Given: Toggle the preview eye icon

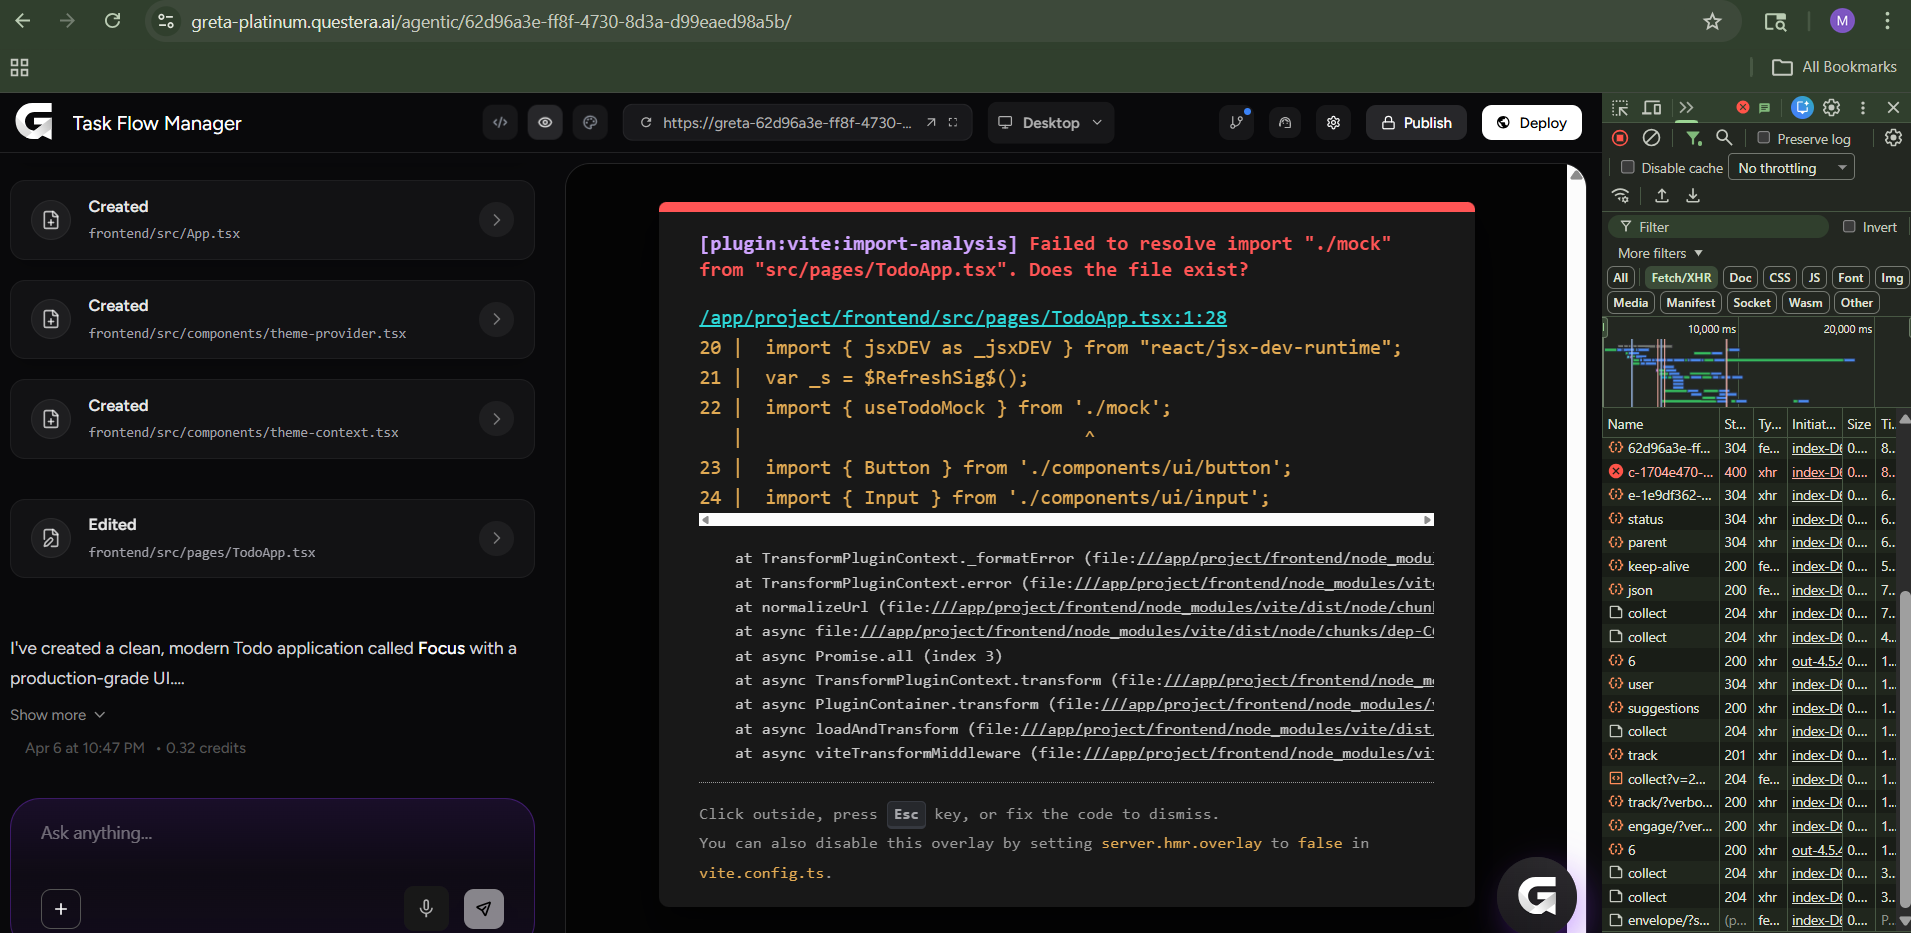Looking at the screenshot, I should (x=545, y=123).
